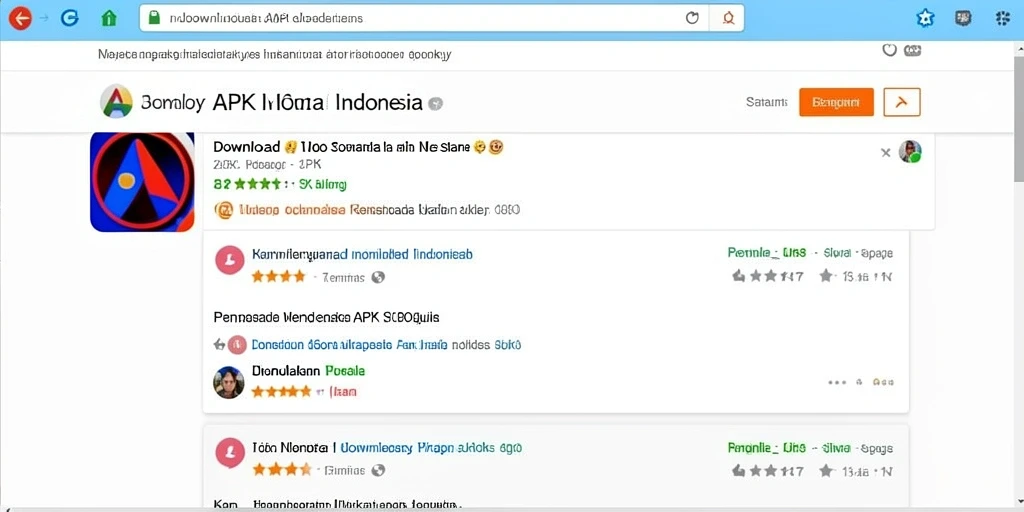Click the colorful triangle site logo
The width and height of the screenshot is (1024, 512).
(x=116, y=101)
